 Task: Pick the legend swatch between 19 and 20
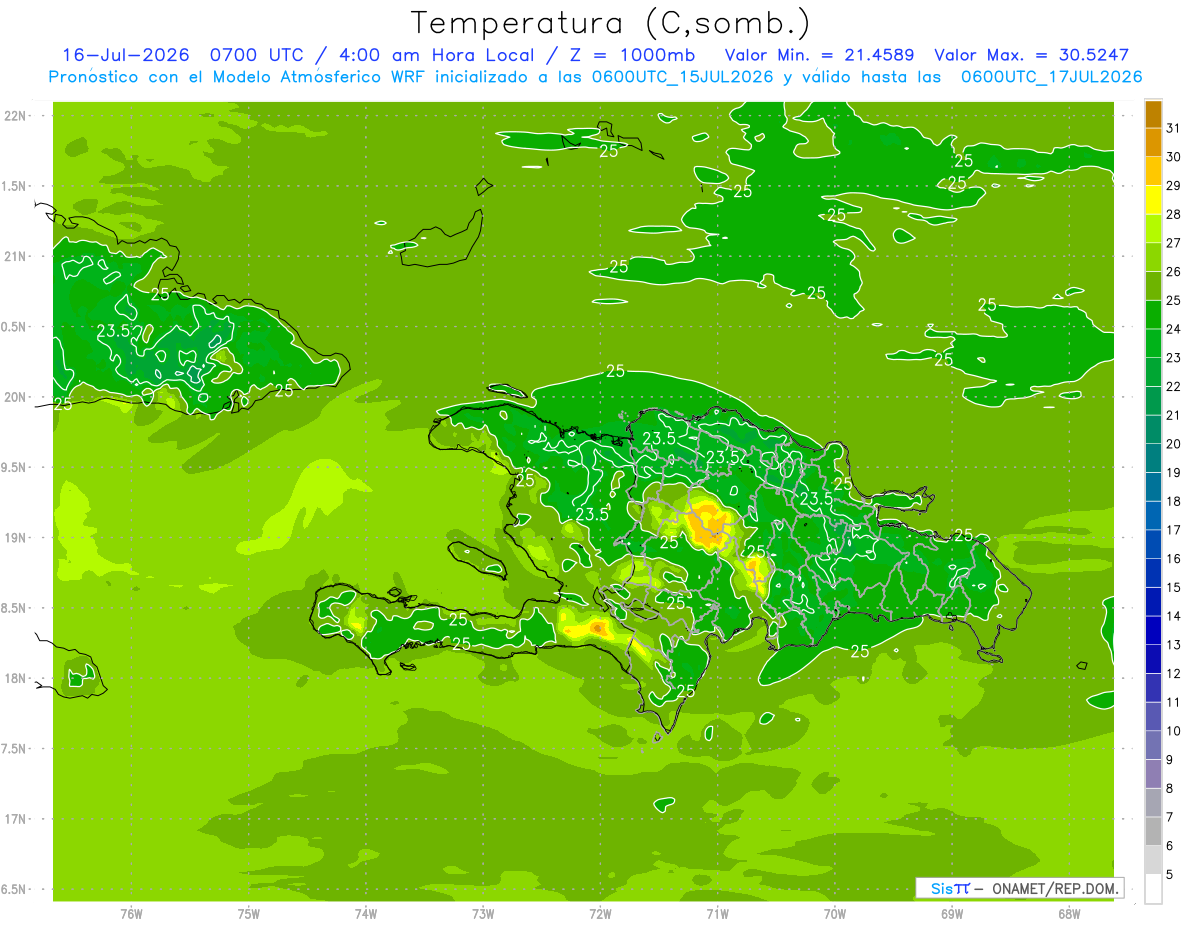[1153, 459]
